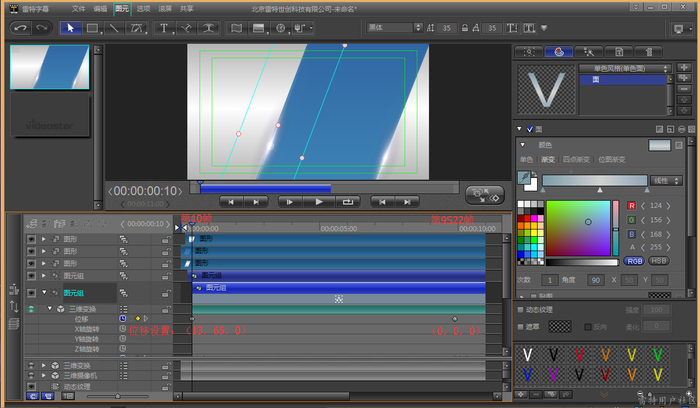The image size is (700, 408).
Task: Click the keyframe button right of playback controls
Action: (x=485, y=195)
